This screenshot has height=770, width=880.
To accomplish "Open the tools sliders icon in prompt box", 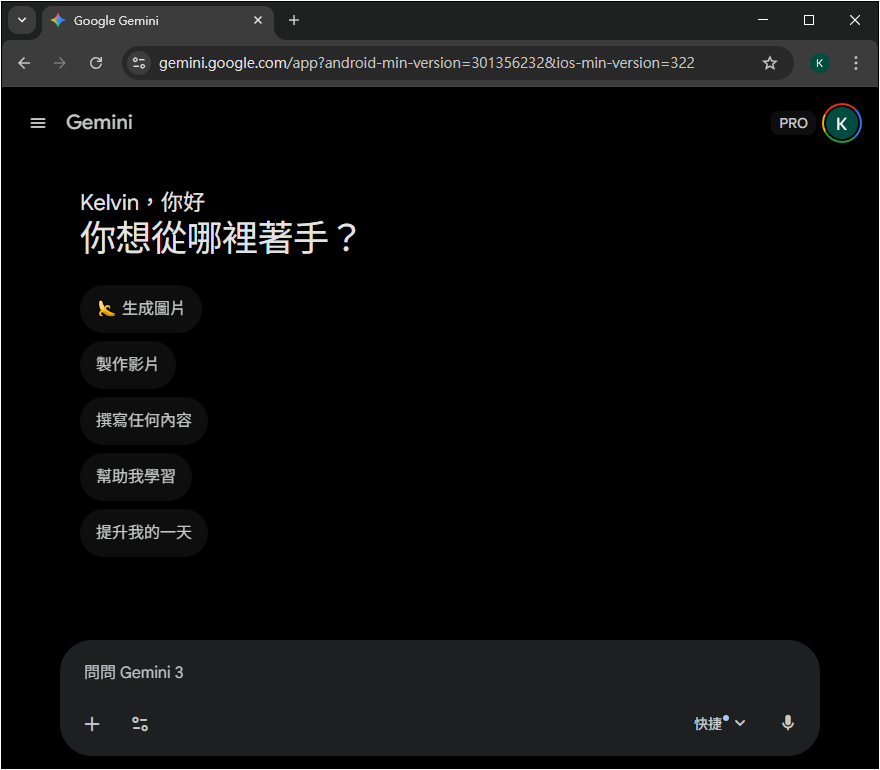I will tap(140, 724).
